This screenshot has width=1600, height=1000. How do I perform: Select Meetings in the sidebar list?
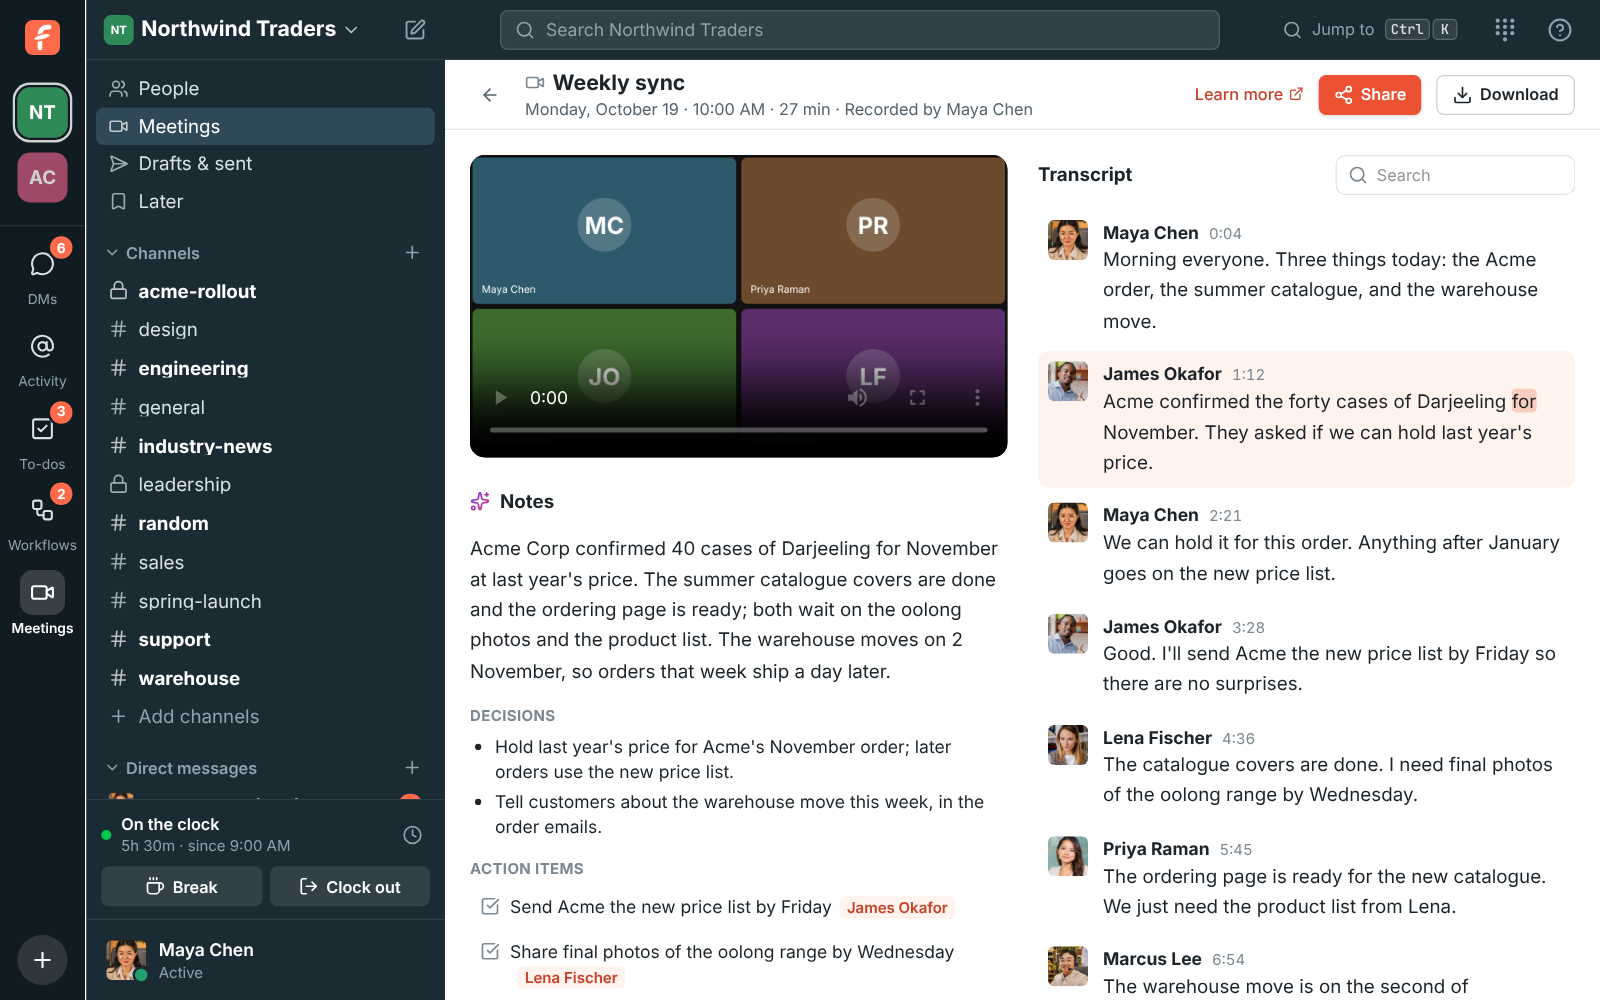[265, 126]
